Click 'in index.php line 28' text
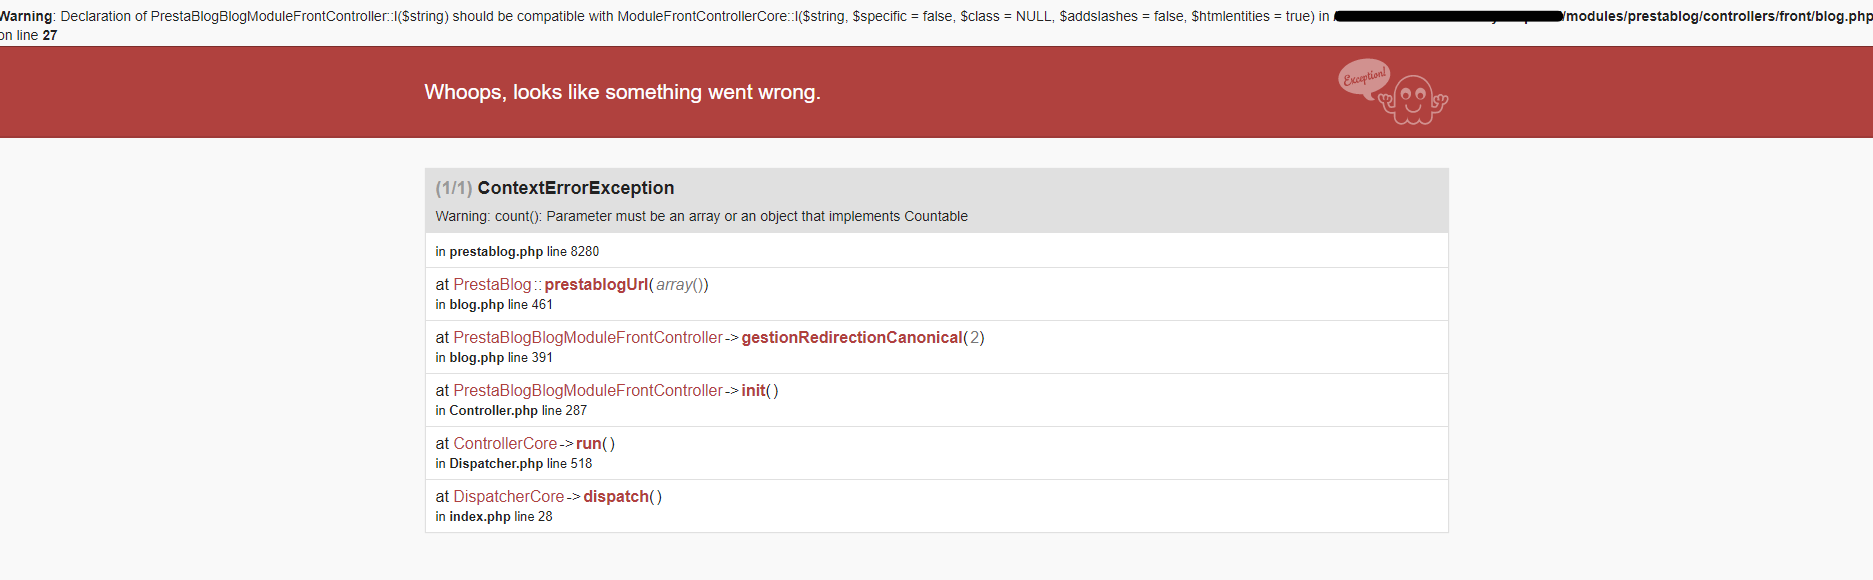The width and height of the screenshot is (1873, 580). pyautogui.click(x=494, y=517)
